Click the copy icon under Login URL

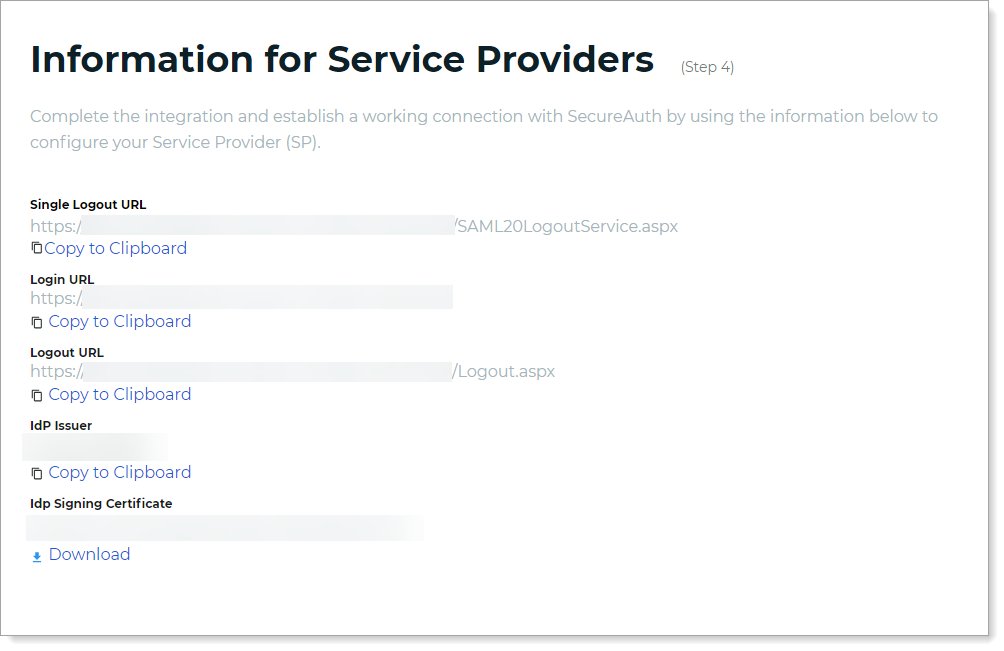point(37,322)
